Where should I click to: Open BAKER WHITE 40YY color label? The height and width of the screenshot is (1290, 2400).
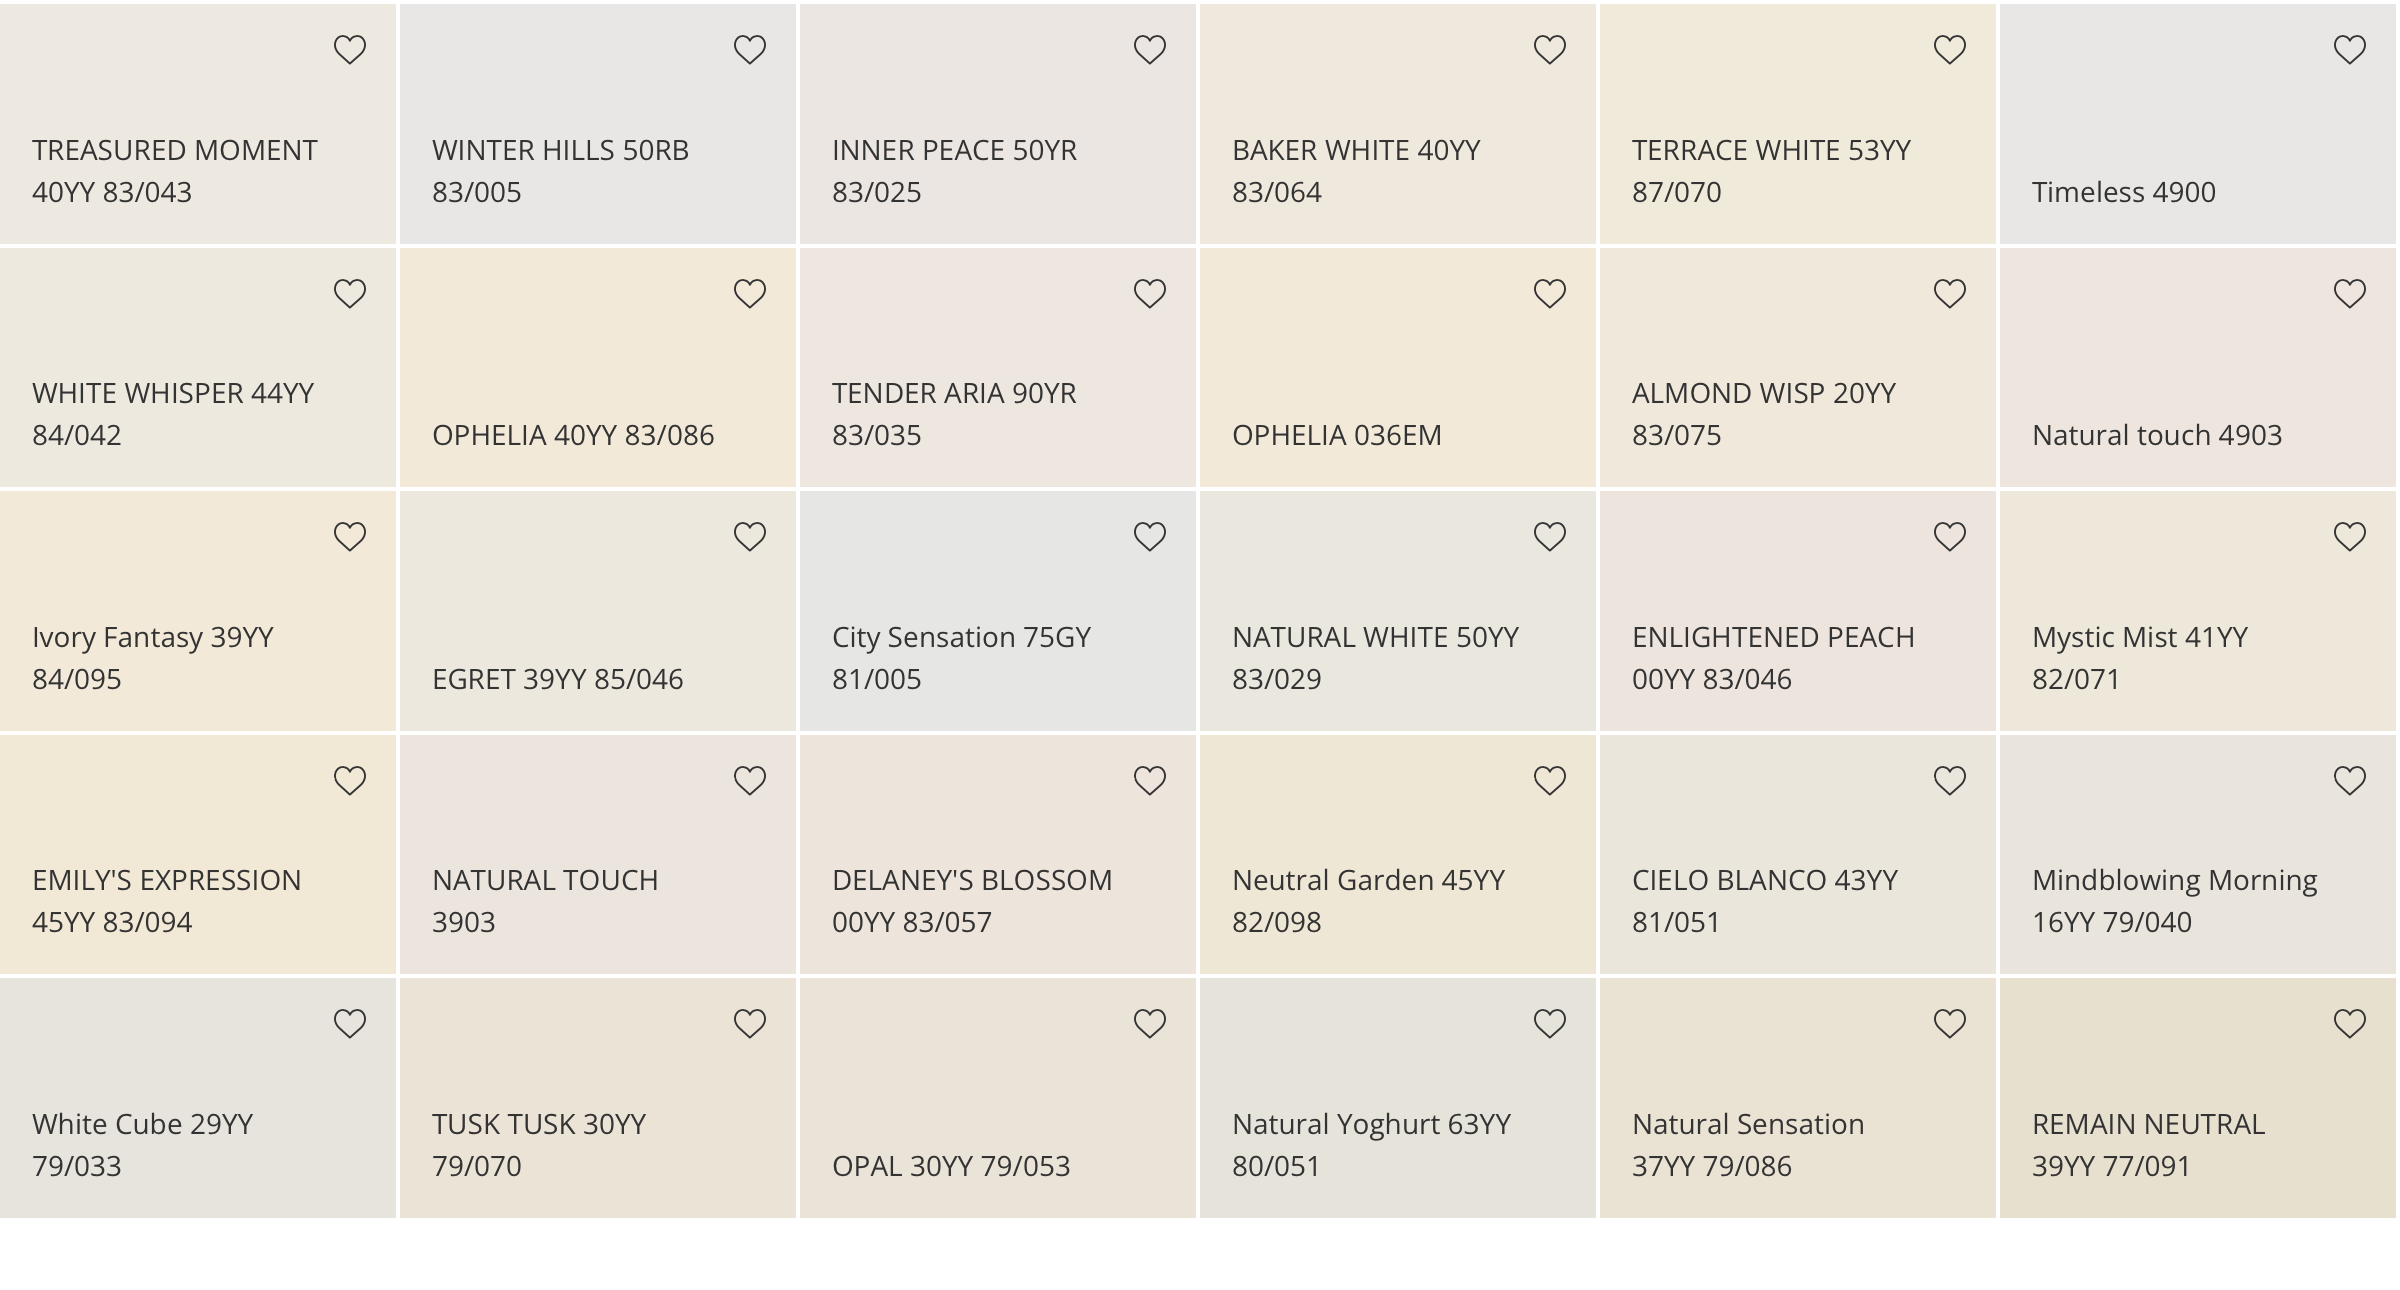[x=1356, y=171]
